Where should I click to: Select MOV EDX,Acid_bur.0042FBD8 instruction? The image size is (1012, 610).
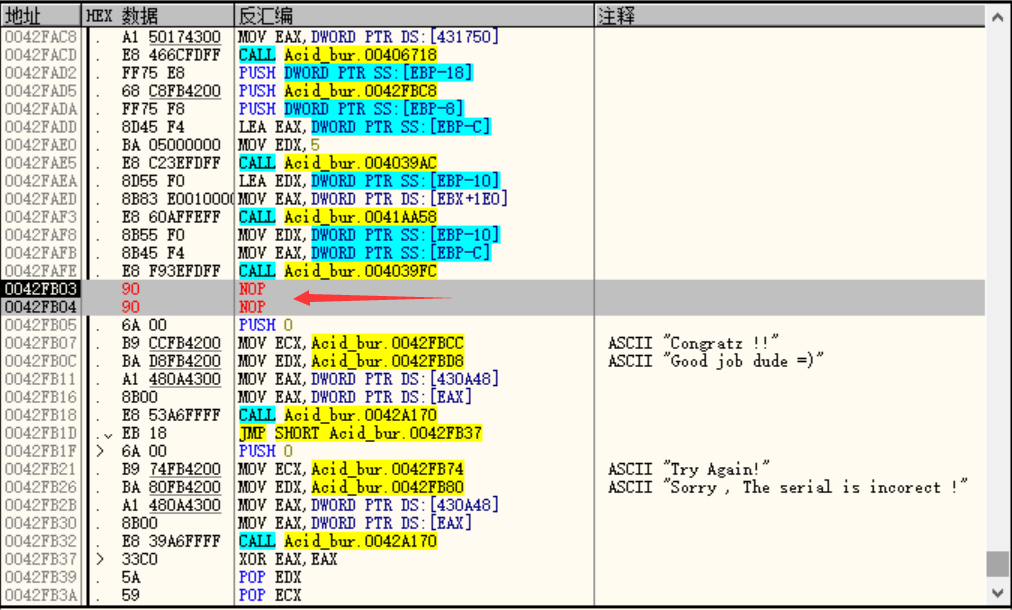351,361
